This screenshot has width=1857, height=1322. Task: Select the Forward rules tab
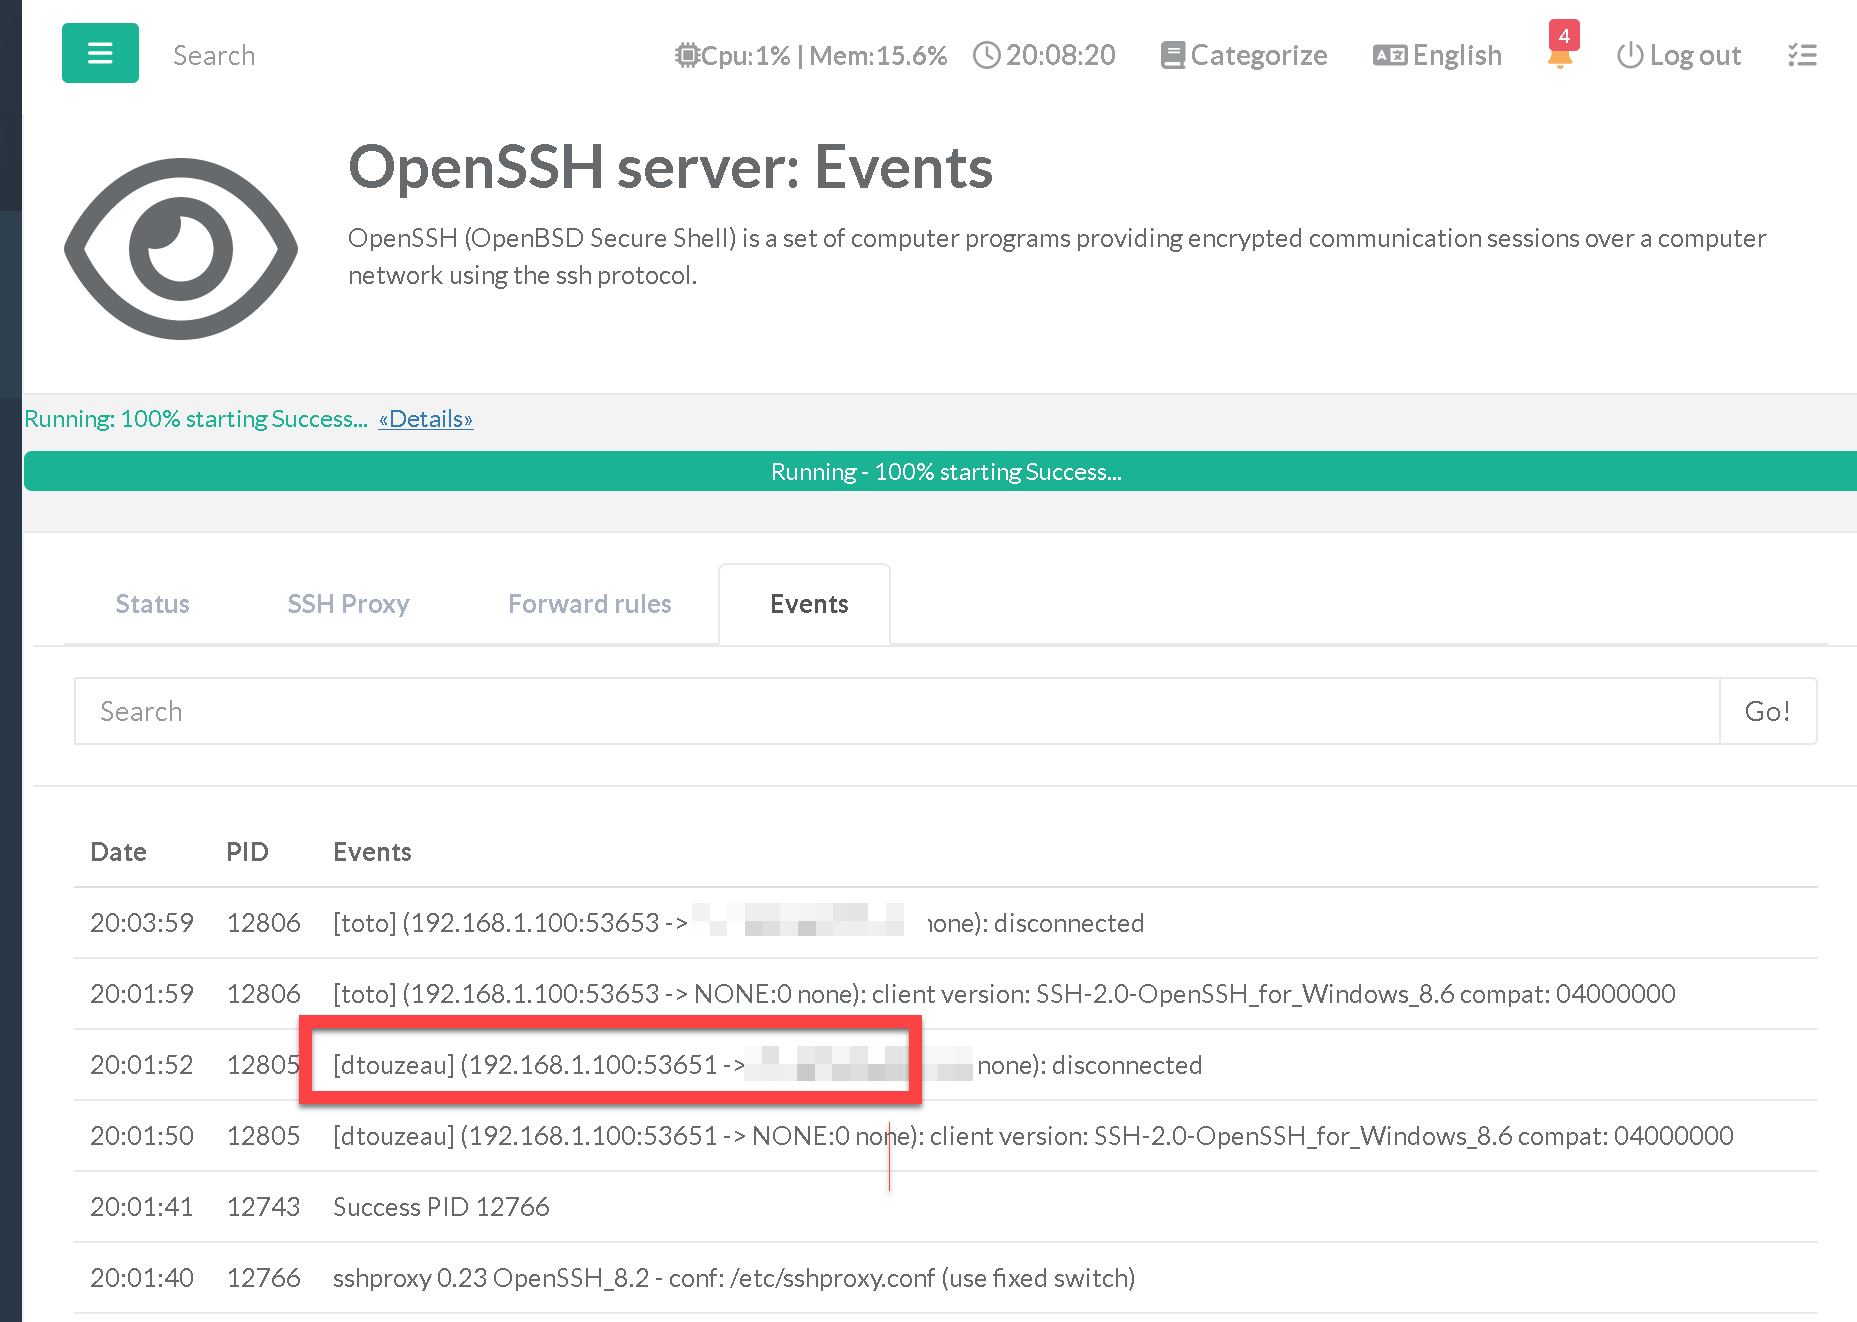(x=589, y=604)
